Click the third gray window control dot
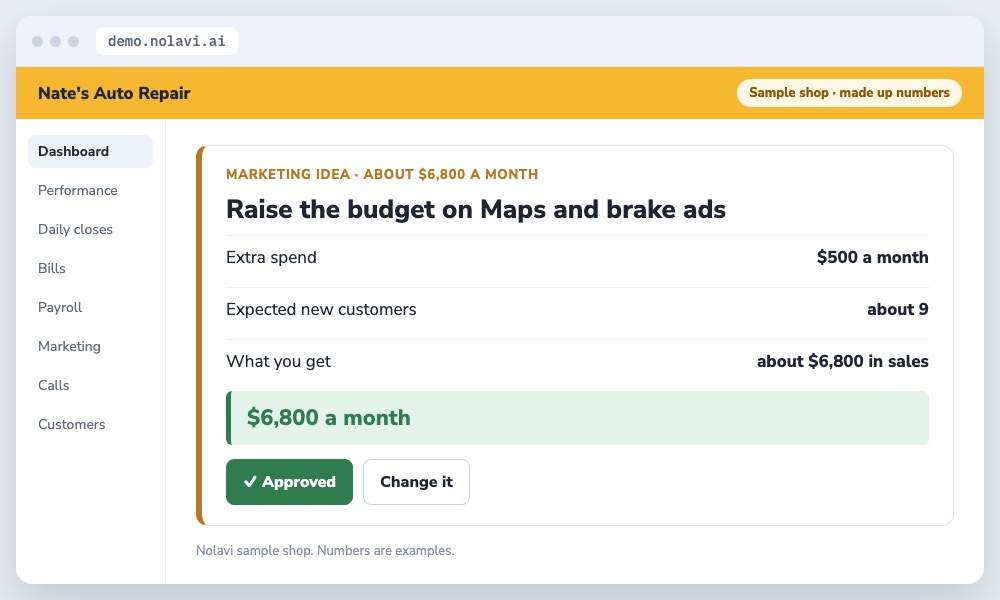1000x600 pixels. (73, 41)
